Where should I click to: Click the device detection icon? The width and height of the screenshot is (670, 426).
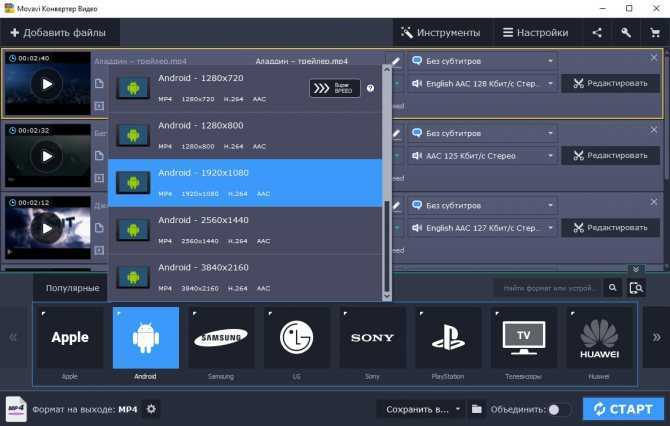636,288
